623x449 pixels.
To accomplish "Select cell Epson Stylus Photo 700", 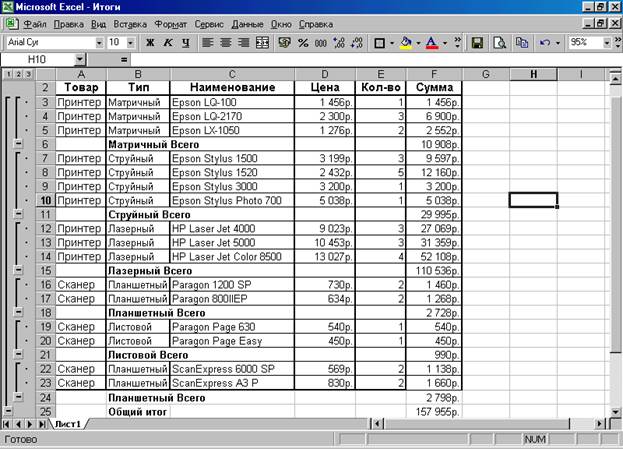I will [232, 200].
